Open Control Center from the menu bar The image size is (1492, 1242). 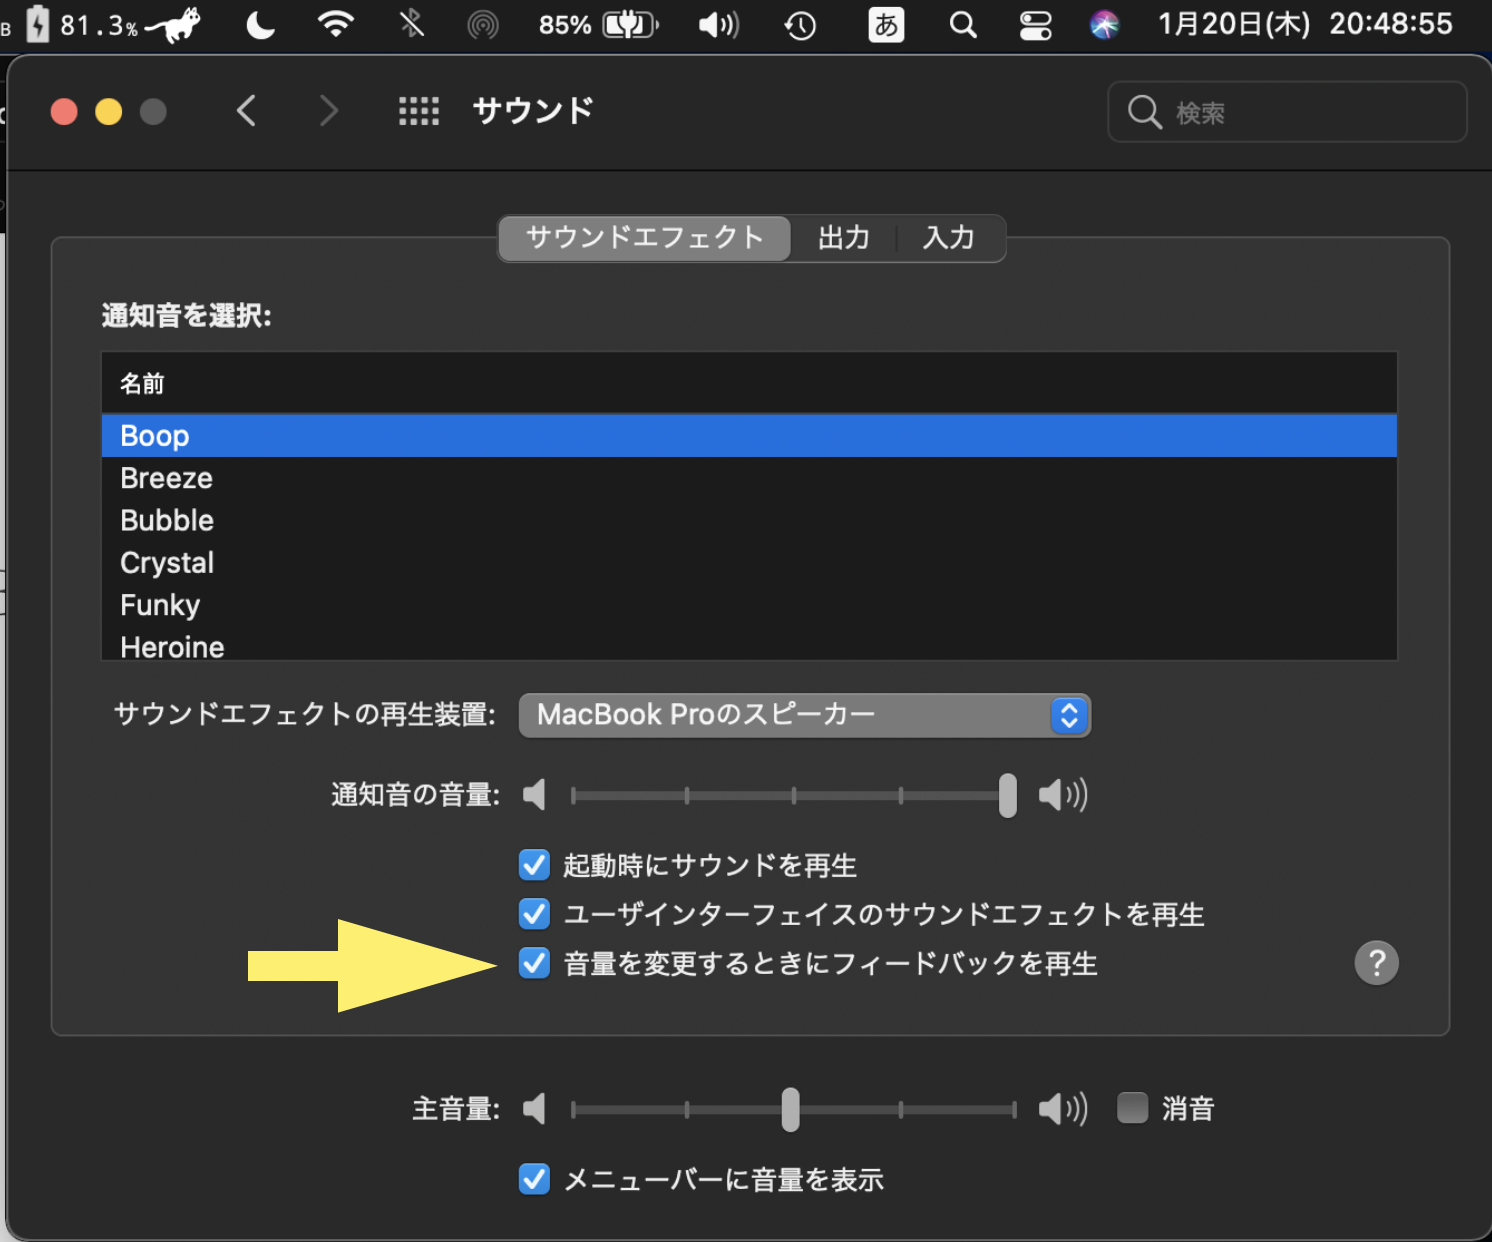point(1035,25)
